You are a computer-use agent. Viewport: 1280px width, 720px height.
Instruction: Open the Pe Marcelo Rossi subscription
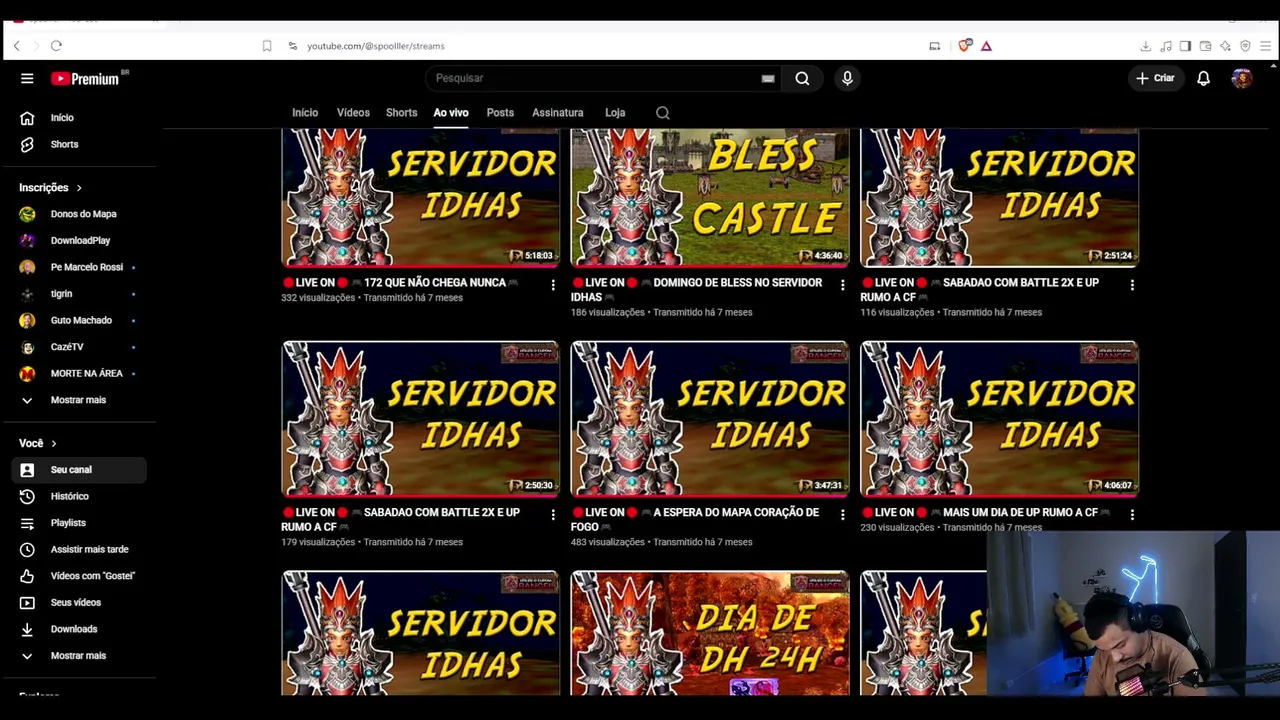point(80,267)
